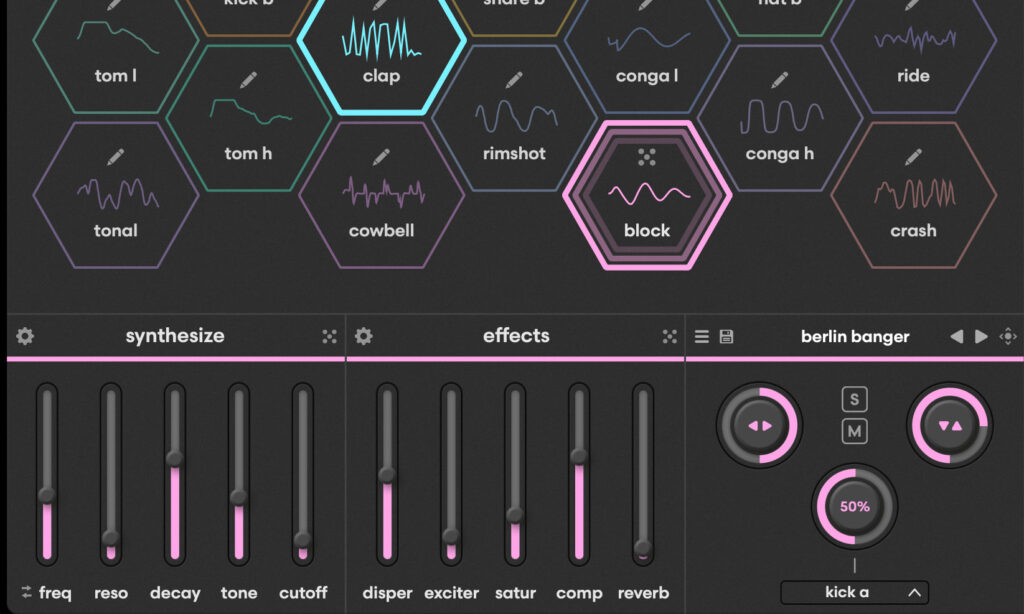Click the pencil icon on cowbell pad
Screen dimensions: 1024x614
(x=380, y=157)
